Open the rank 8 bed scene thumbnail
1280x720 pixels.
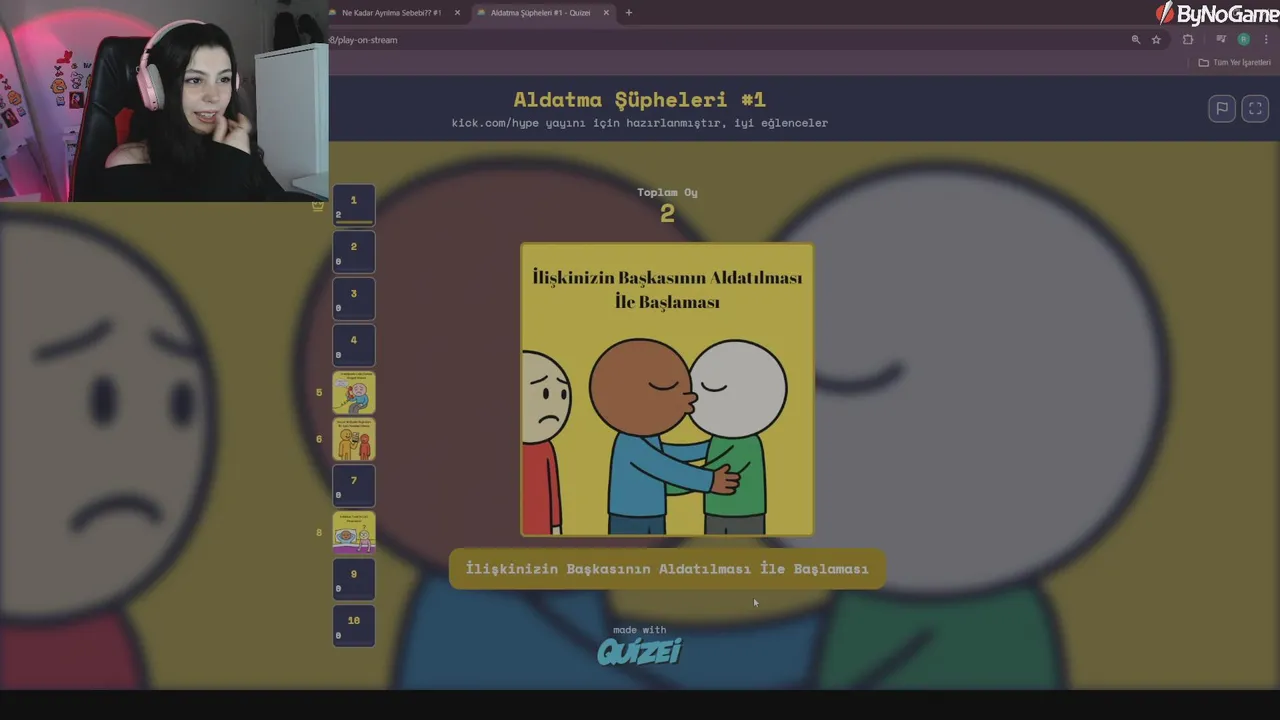coord(354,532)
